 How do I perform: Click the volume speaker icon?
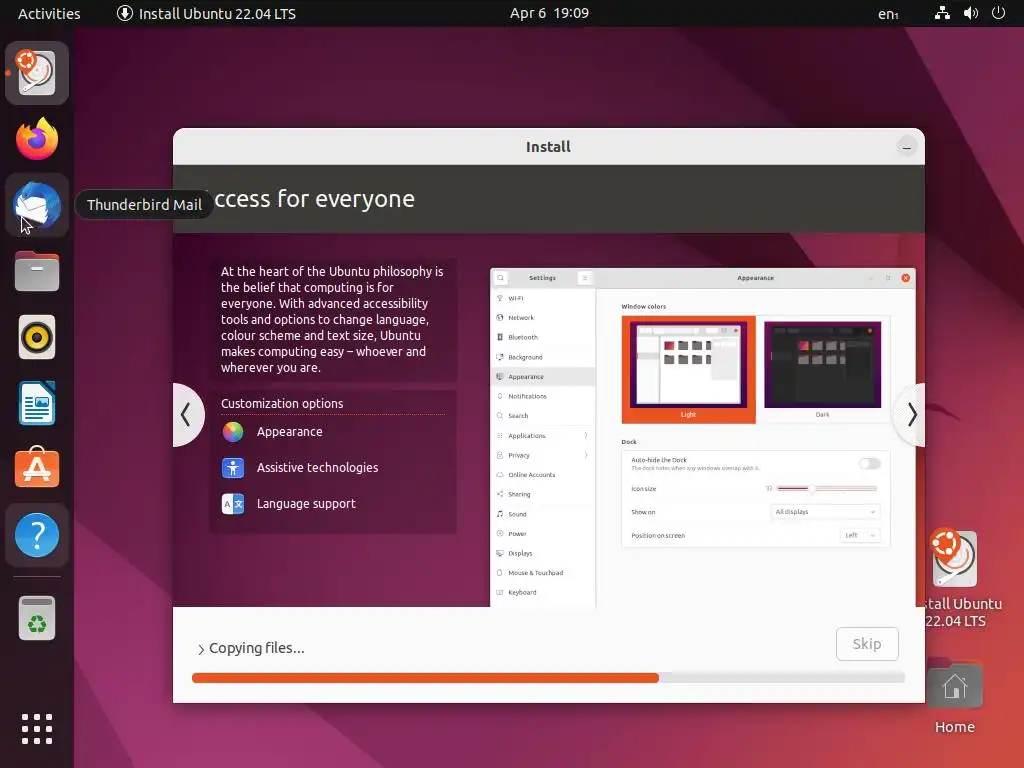coord(970,13)
